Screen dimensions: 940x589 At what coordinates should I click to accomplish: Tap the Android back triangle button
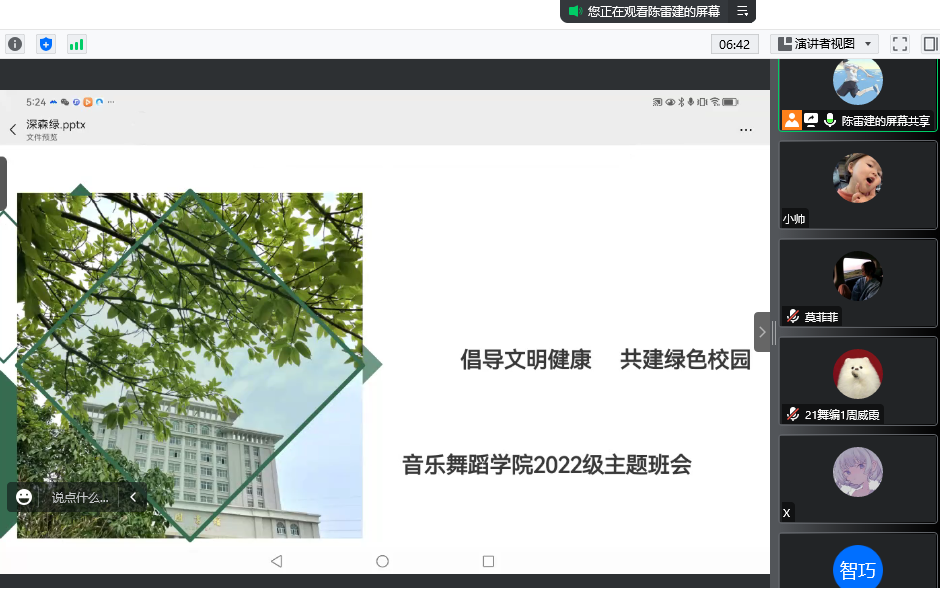tap(276, 561)
